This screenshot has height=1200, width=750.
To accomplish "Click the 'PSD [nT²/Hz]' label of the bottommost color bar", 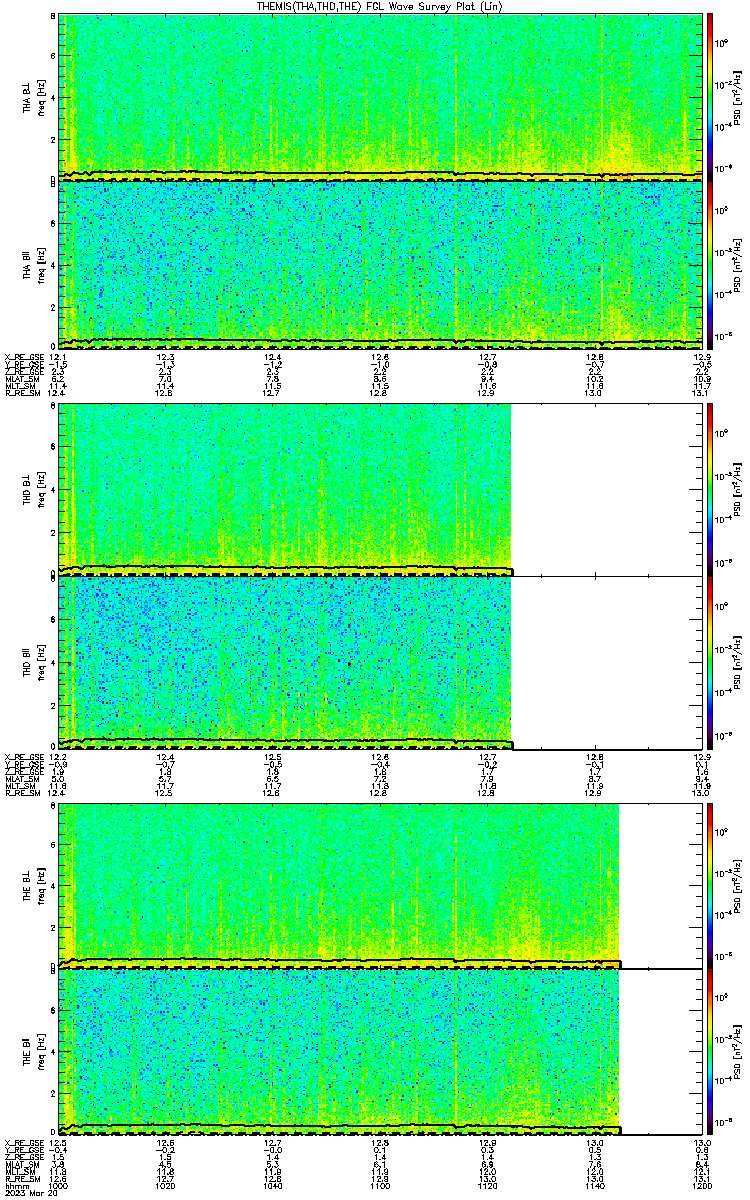I will [x=738, y=1052].
